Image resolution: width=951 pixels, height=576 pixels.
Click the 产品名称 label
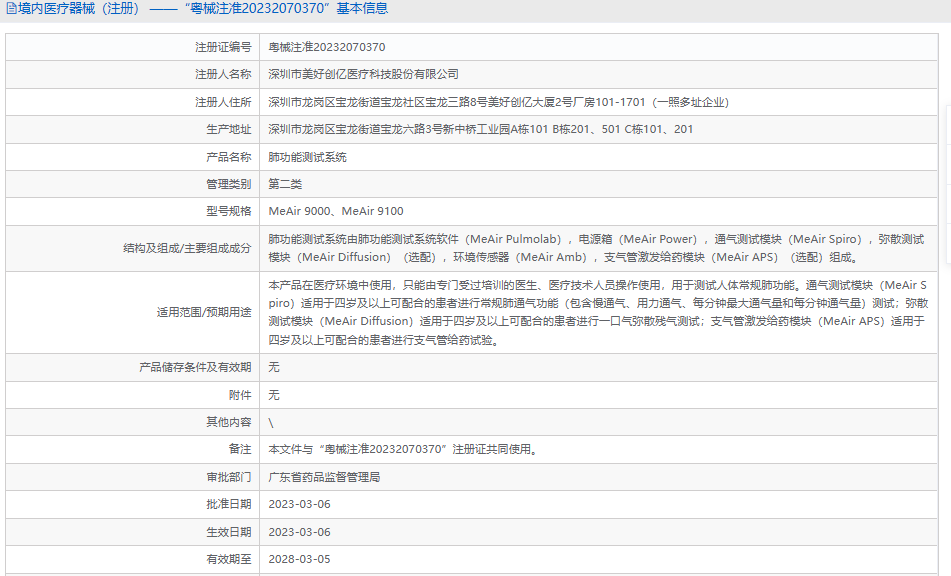228,157
